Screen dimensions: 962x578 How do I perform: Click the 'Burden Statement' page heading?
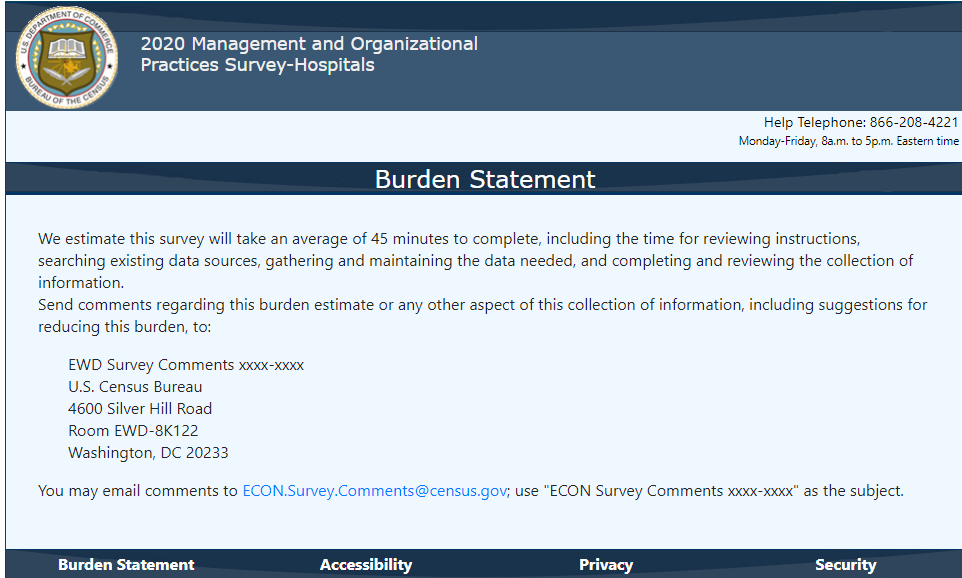point(485,179)
